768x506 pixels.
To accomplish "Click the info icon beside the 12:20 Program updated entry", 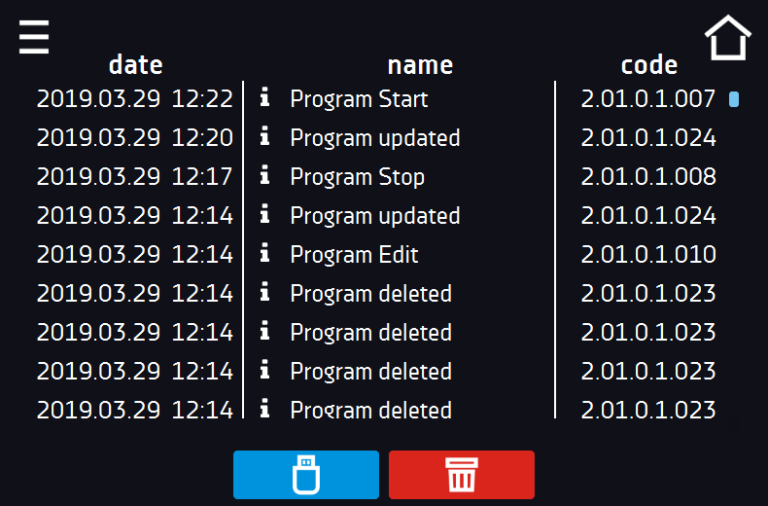I will pyautogui.click(x=264, y=136).
